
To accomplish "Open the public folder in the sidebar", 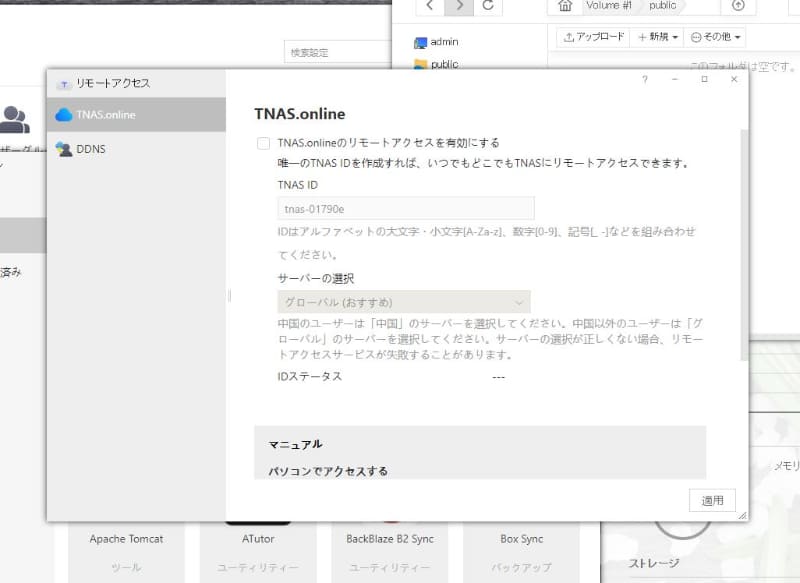I will (x=441, y=63).
